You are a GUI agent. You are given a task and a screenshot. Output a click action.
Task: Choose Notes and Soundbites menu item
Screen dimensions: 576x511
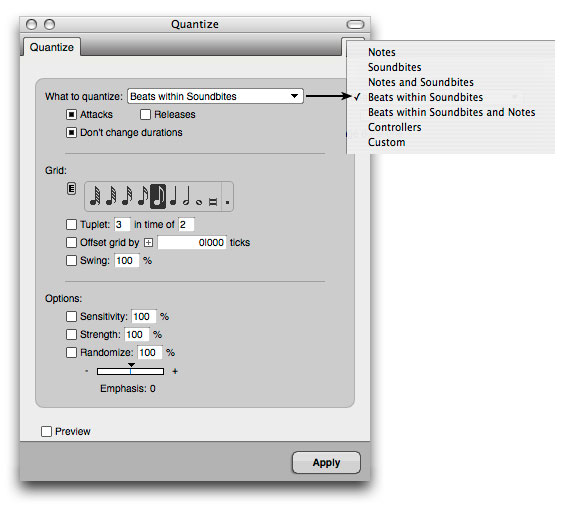click(x=421, y=82)
